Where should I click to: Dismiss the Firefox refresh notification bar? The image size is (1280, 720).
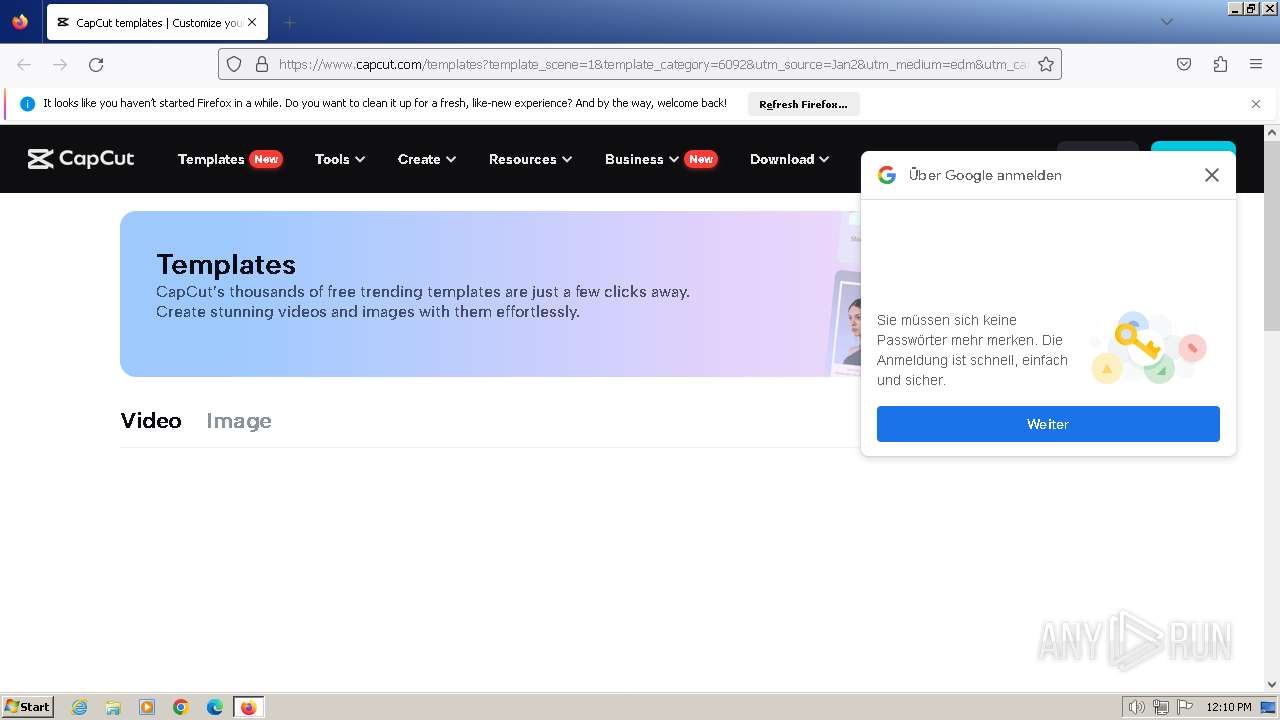pyautogui.click(x=1256, y=104)
